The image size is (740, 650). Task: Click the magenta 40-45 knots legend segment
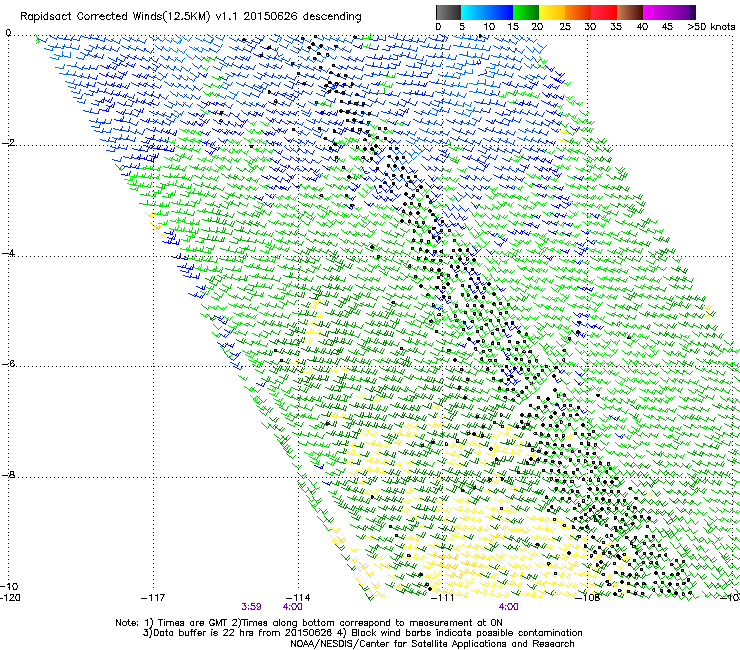[x=656, y=12]
